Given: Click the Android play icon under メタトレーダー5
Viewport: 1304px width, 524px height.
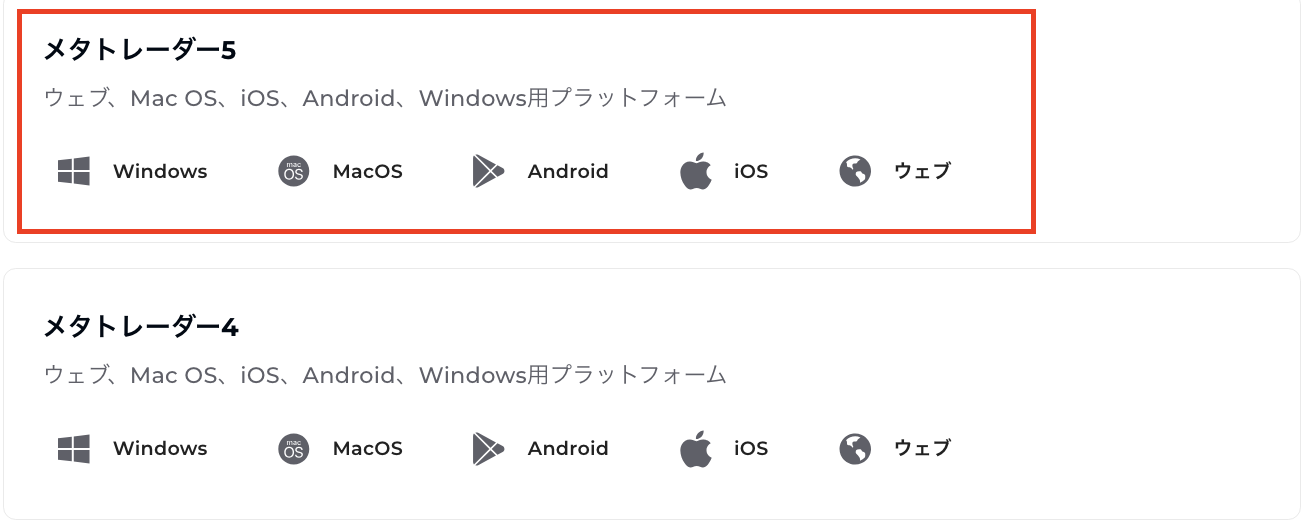Looking at the screenshot, I should (487, 171).
